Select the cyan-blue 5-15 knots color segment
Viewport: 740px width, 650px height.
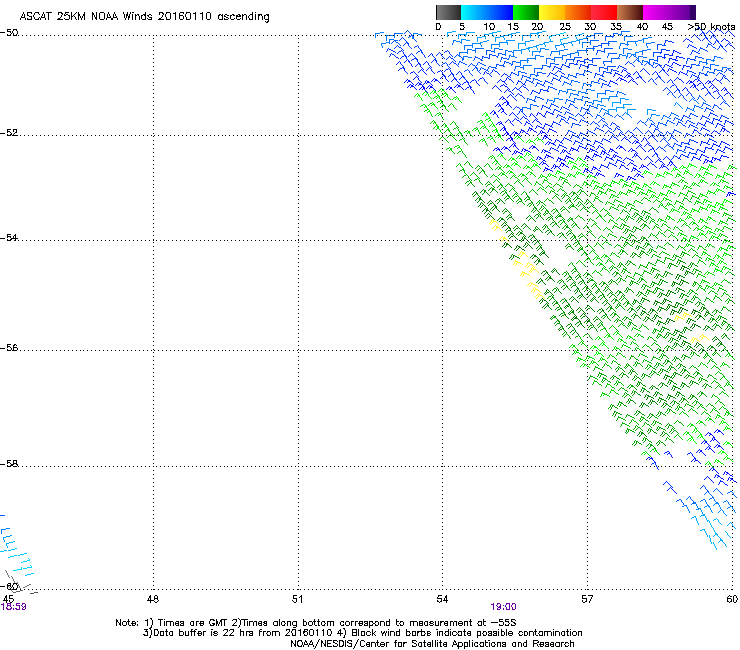tap(487, 12)
